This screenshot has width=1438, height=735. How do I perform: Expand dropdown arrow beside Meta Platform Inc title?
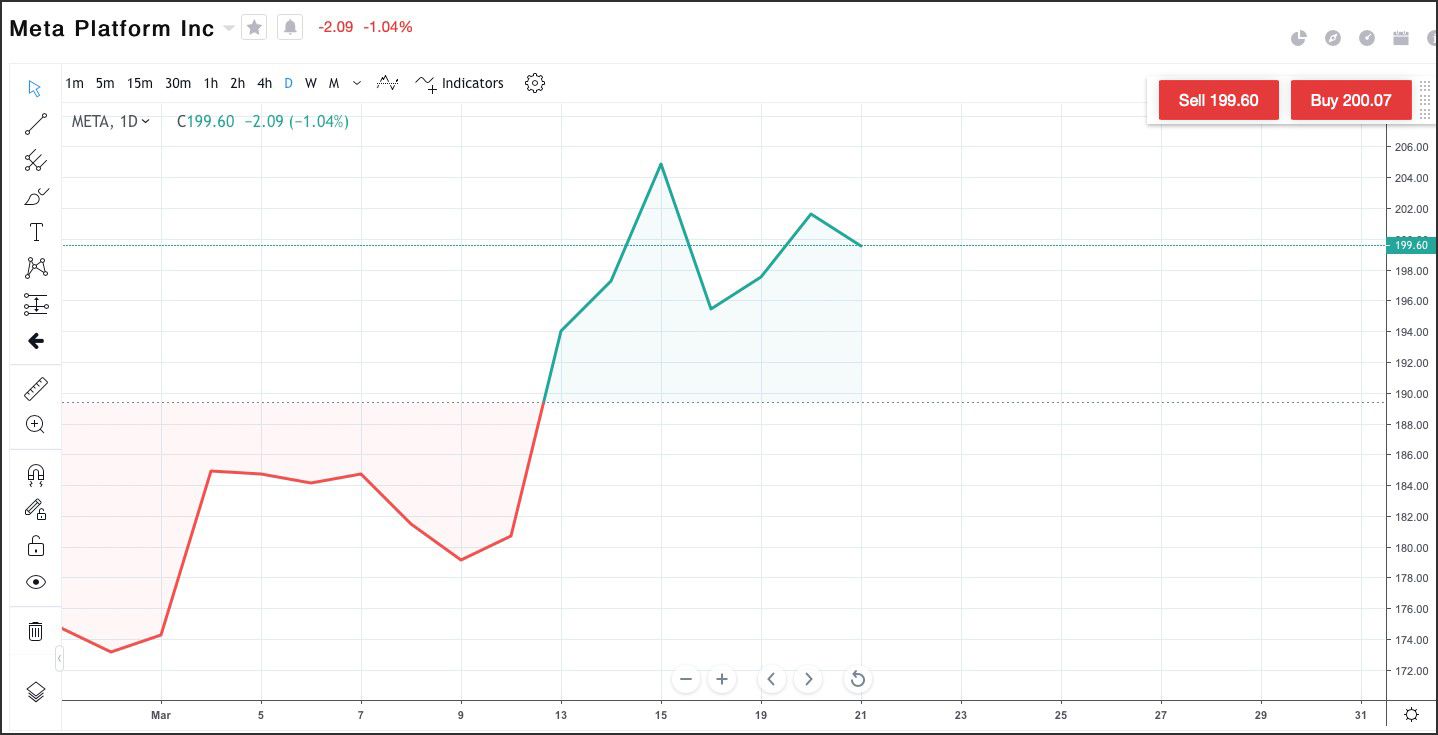click(x=229, y=28)
